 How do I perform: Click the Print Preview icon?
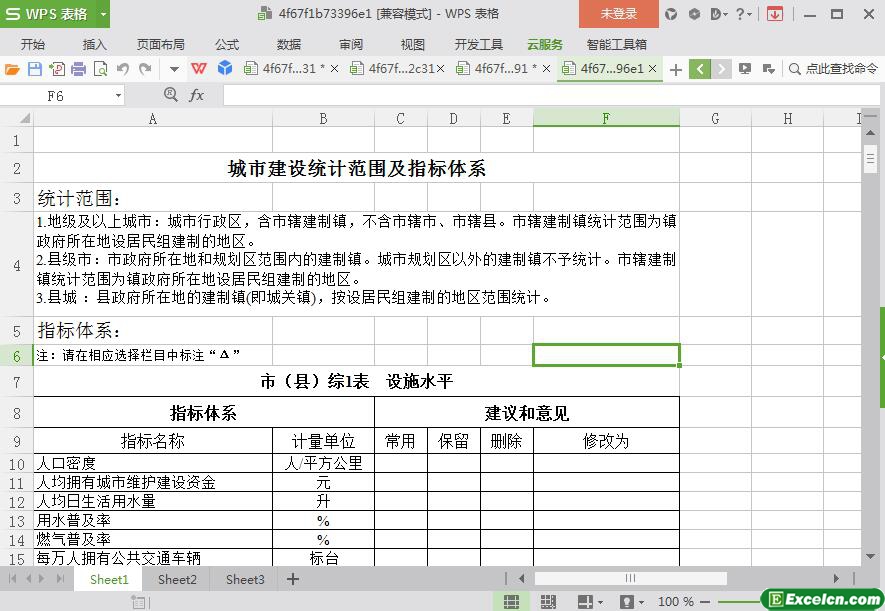pyautogui.click(x=101, y=69)
